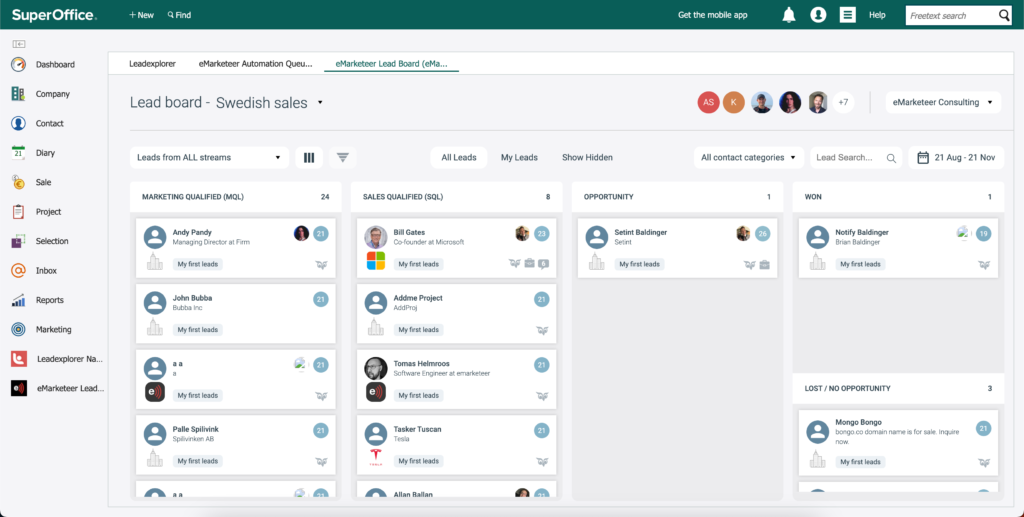Open the 21 Aug - 21 Nov date range picker
1024x517 pixels.
pyautogui.click(x=956, y=157)
